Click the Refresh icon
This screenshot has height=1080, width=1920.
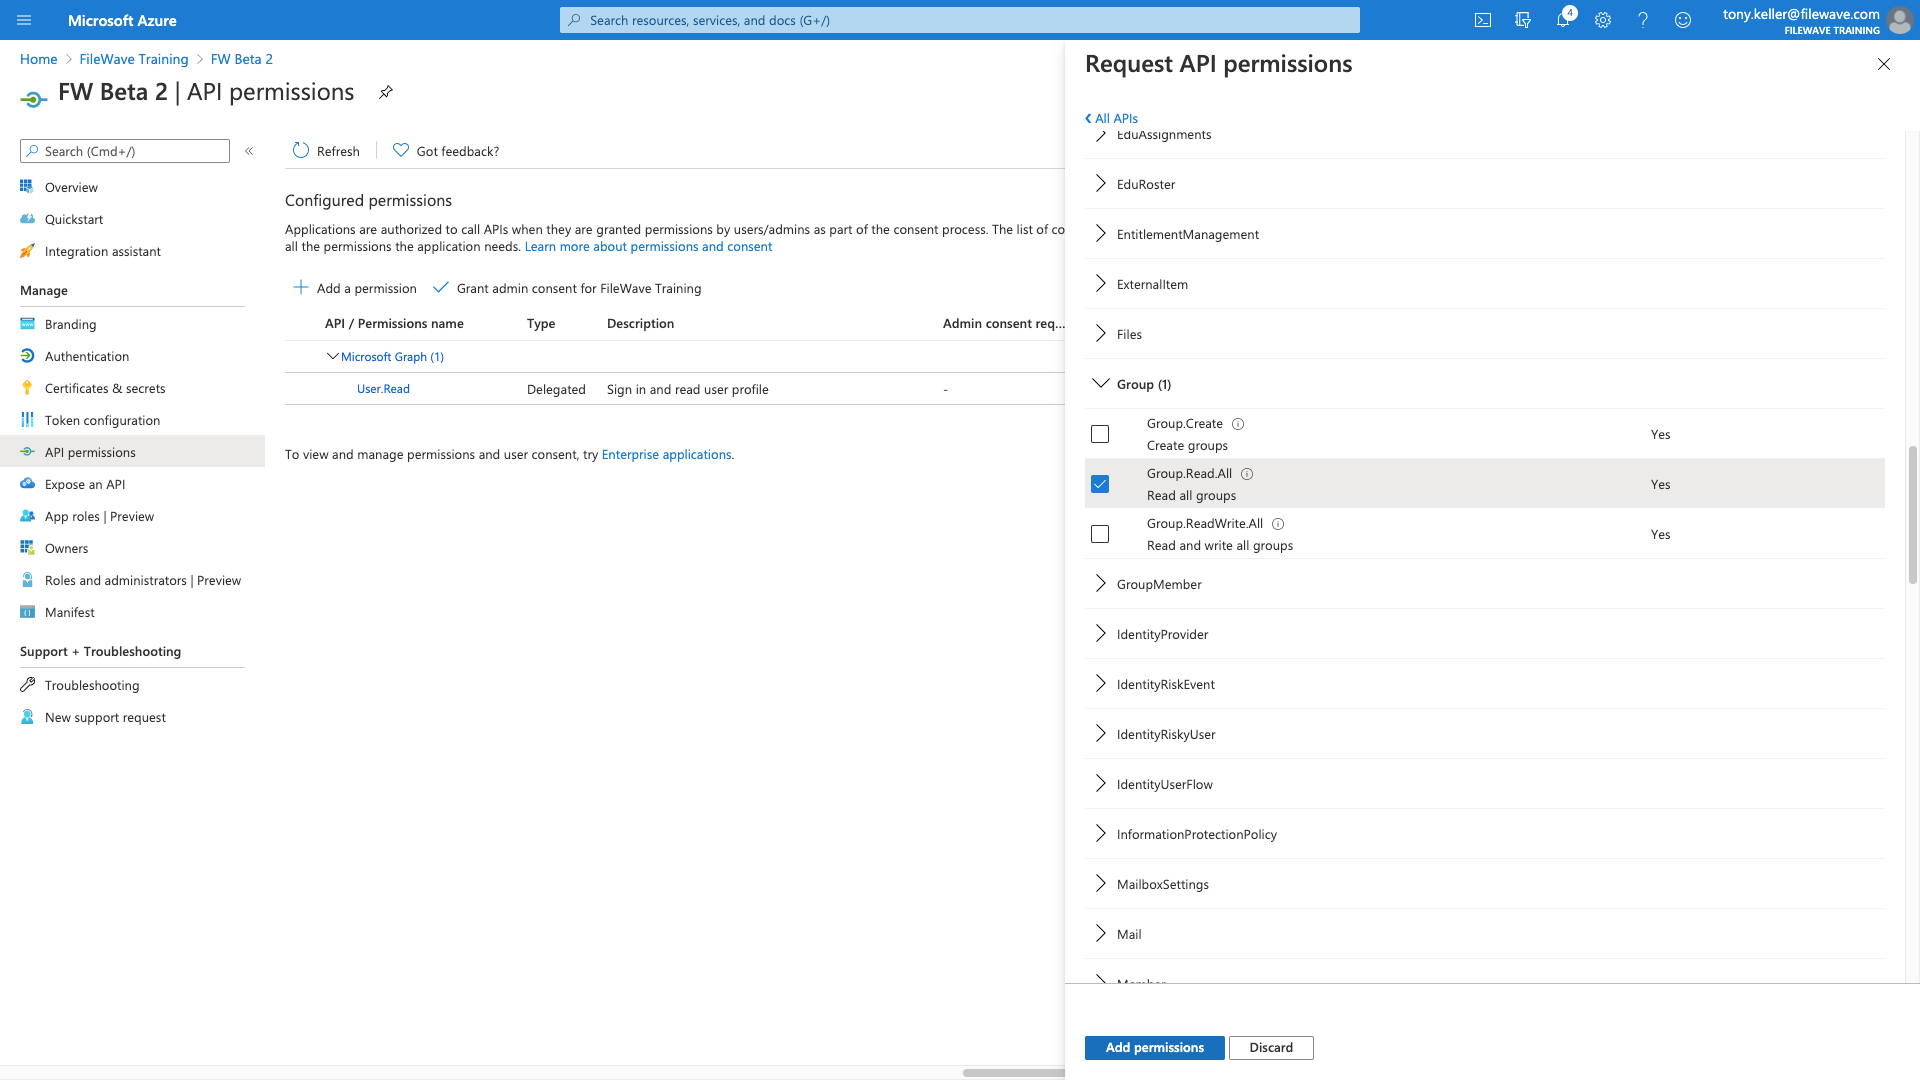click(301, 150)
